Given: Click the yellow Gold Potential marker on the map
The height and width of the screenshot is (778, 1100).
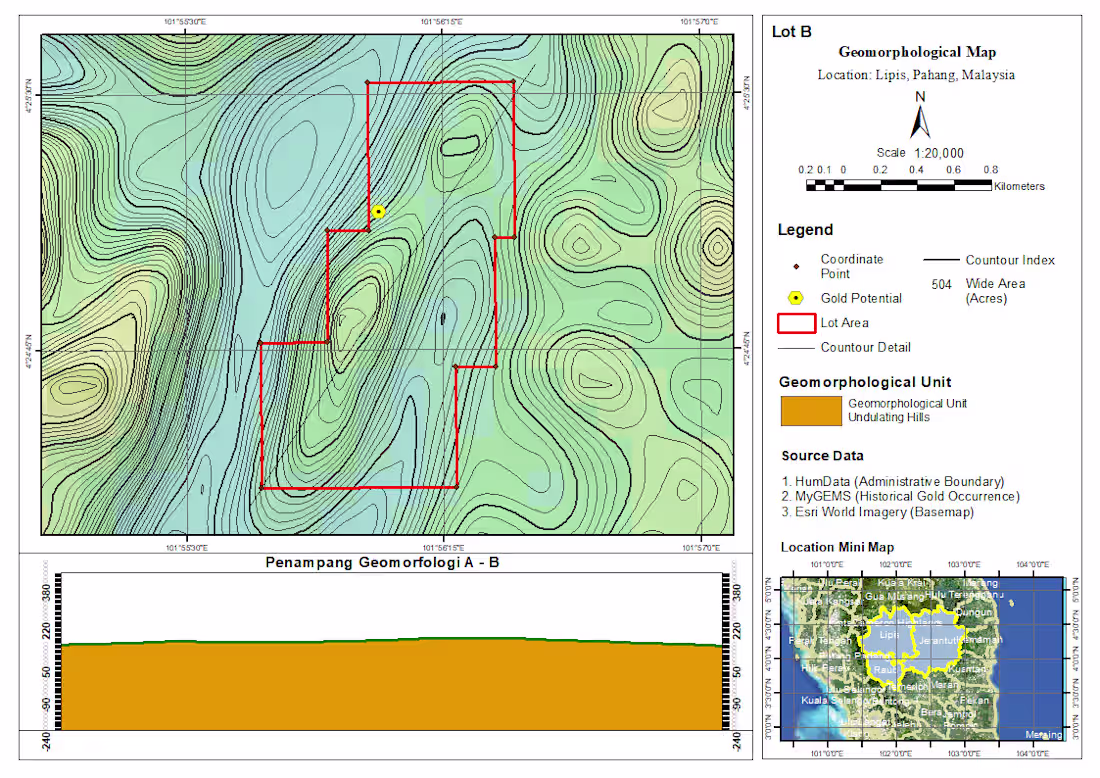Looking at the screenshot, I should pos(378,211).
